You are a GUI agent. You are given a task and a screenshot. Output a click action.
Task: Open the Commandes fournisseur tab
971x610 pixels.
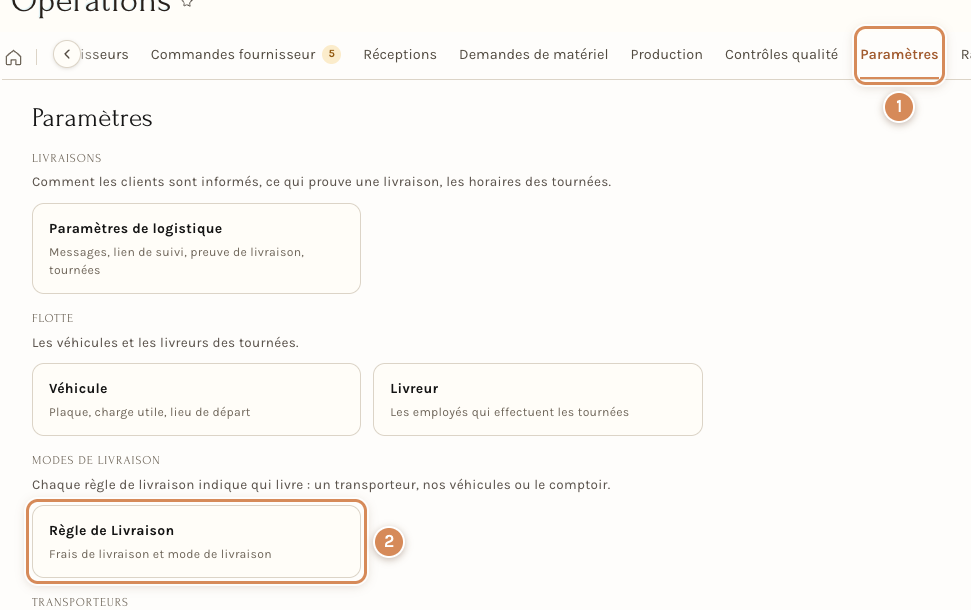[x=233, y=54]
